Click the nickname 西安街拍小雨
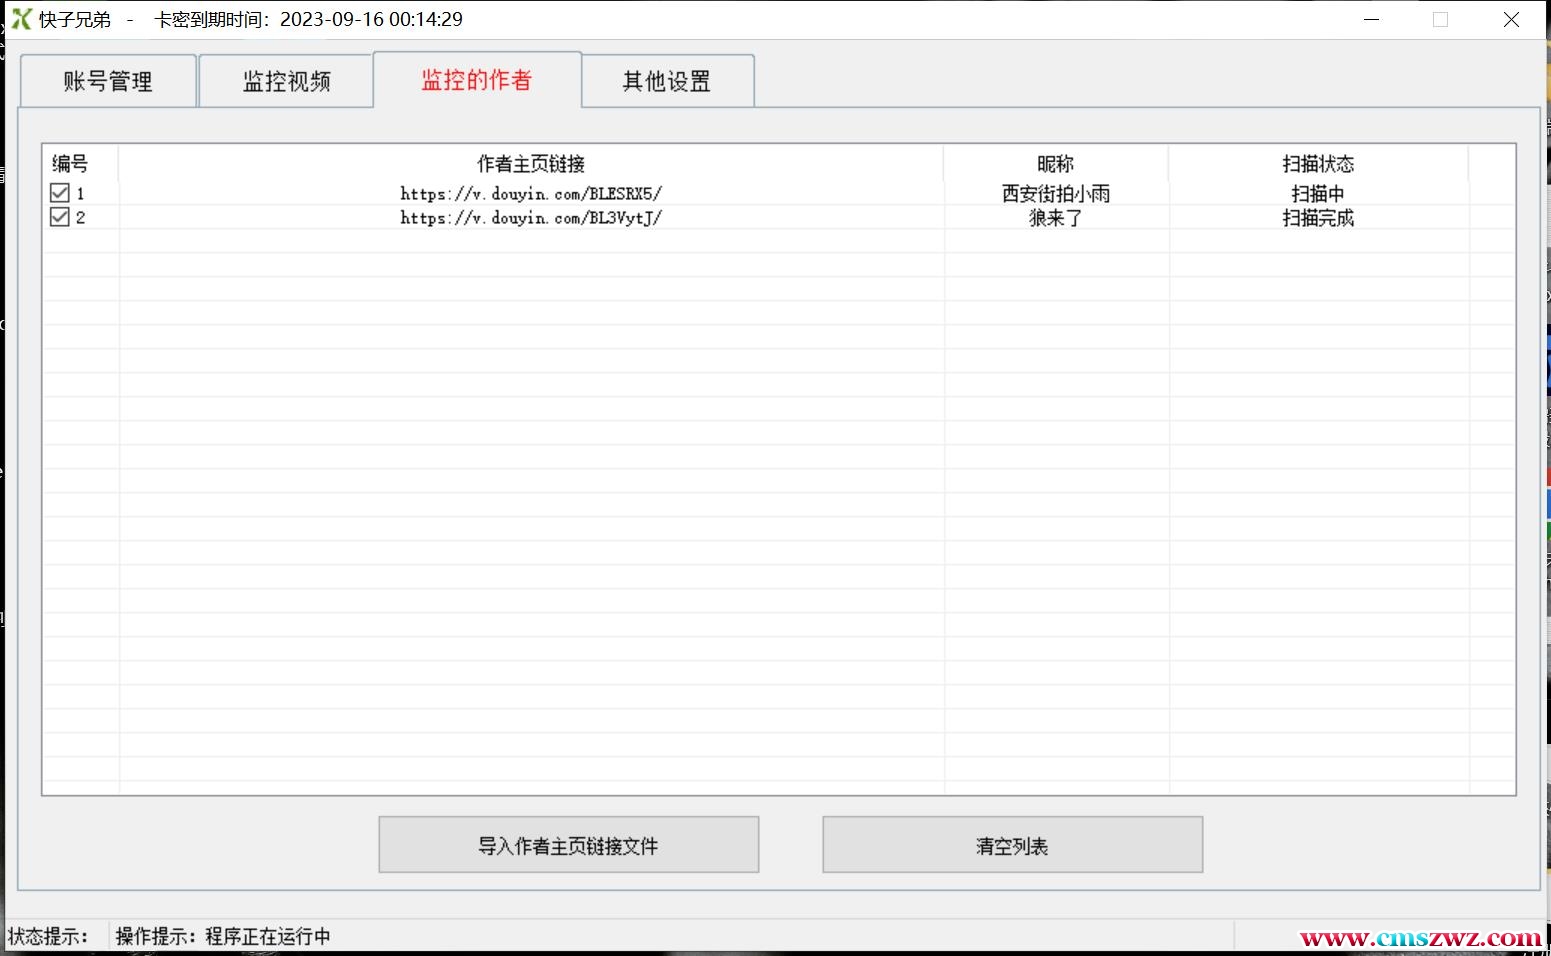The width and height of the screenshot is (1551, 956). point(1055,194)
